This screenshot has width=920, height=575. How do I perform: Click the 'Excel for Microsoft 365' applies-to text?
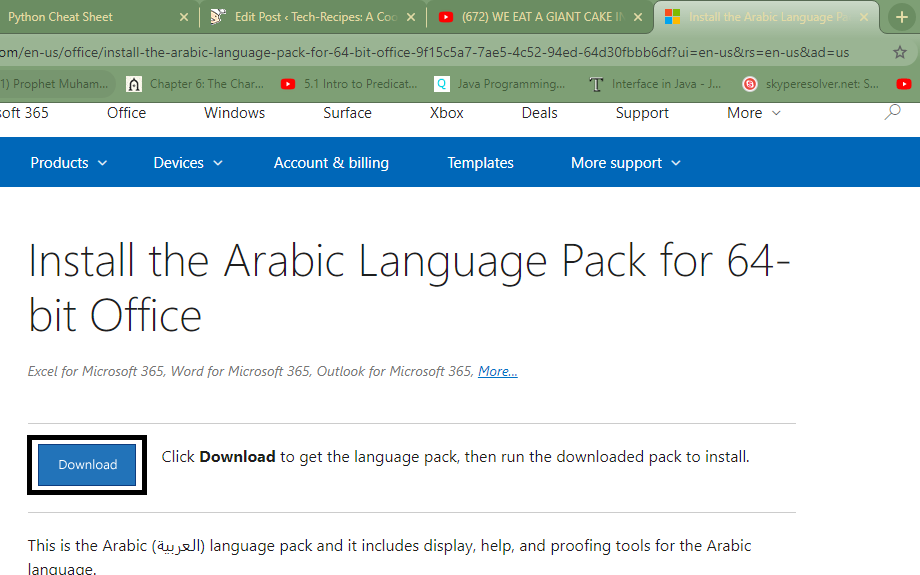(96, 371)
